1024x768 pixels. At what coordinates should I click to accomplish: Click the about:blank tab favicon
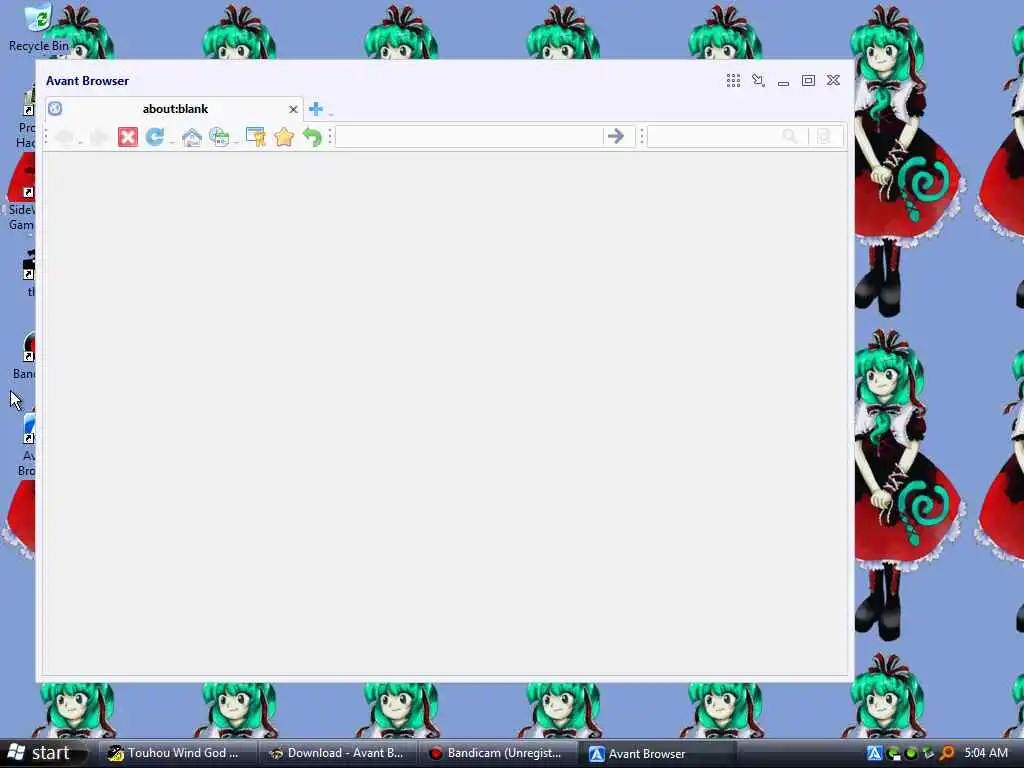[x=55, y=108]
